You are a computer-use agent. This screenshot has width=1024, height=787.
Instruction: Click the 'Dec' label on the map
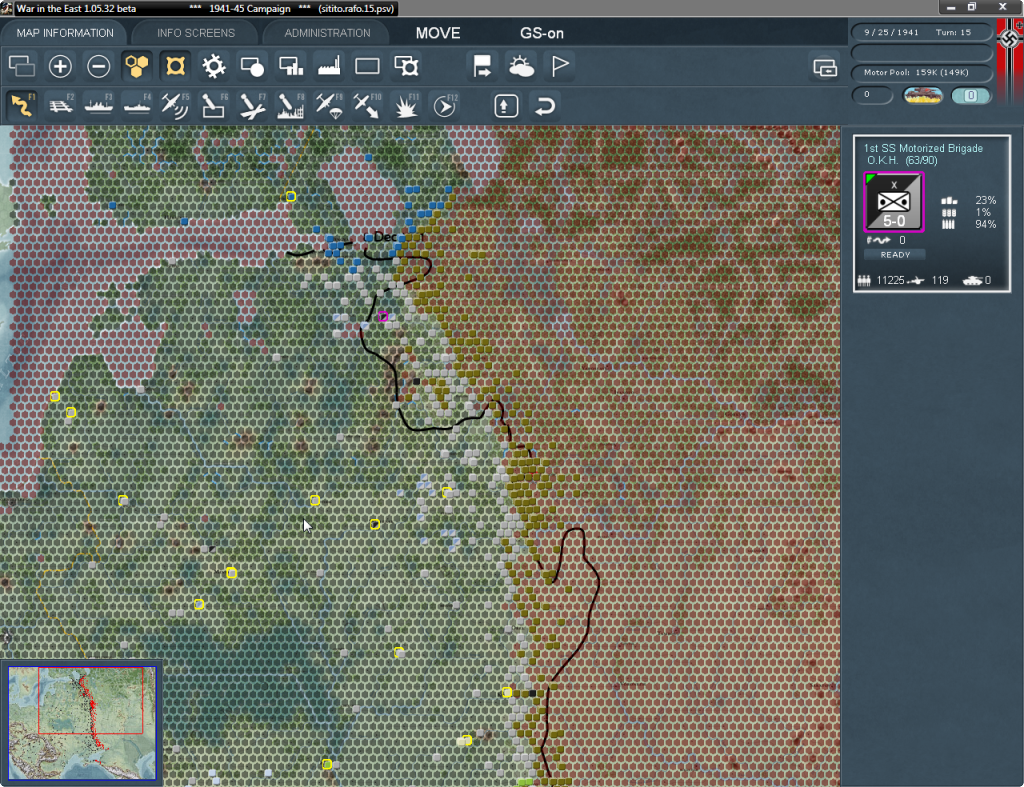pos(385,237)
